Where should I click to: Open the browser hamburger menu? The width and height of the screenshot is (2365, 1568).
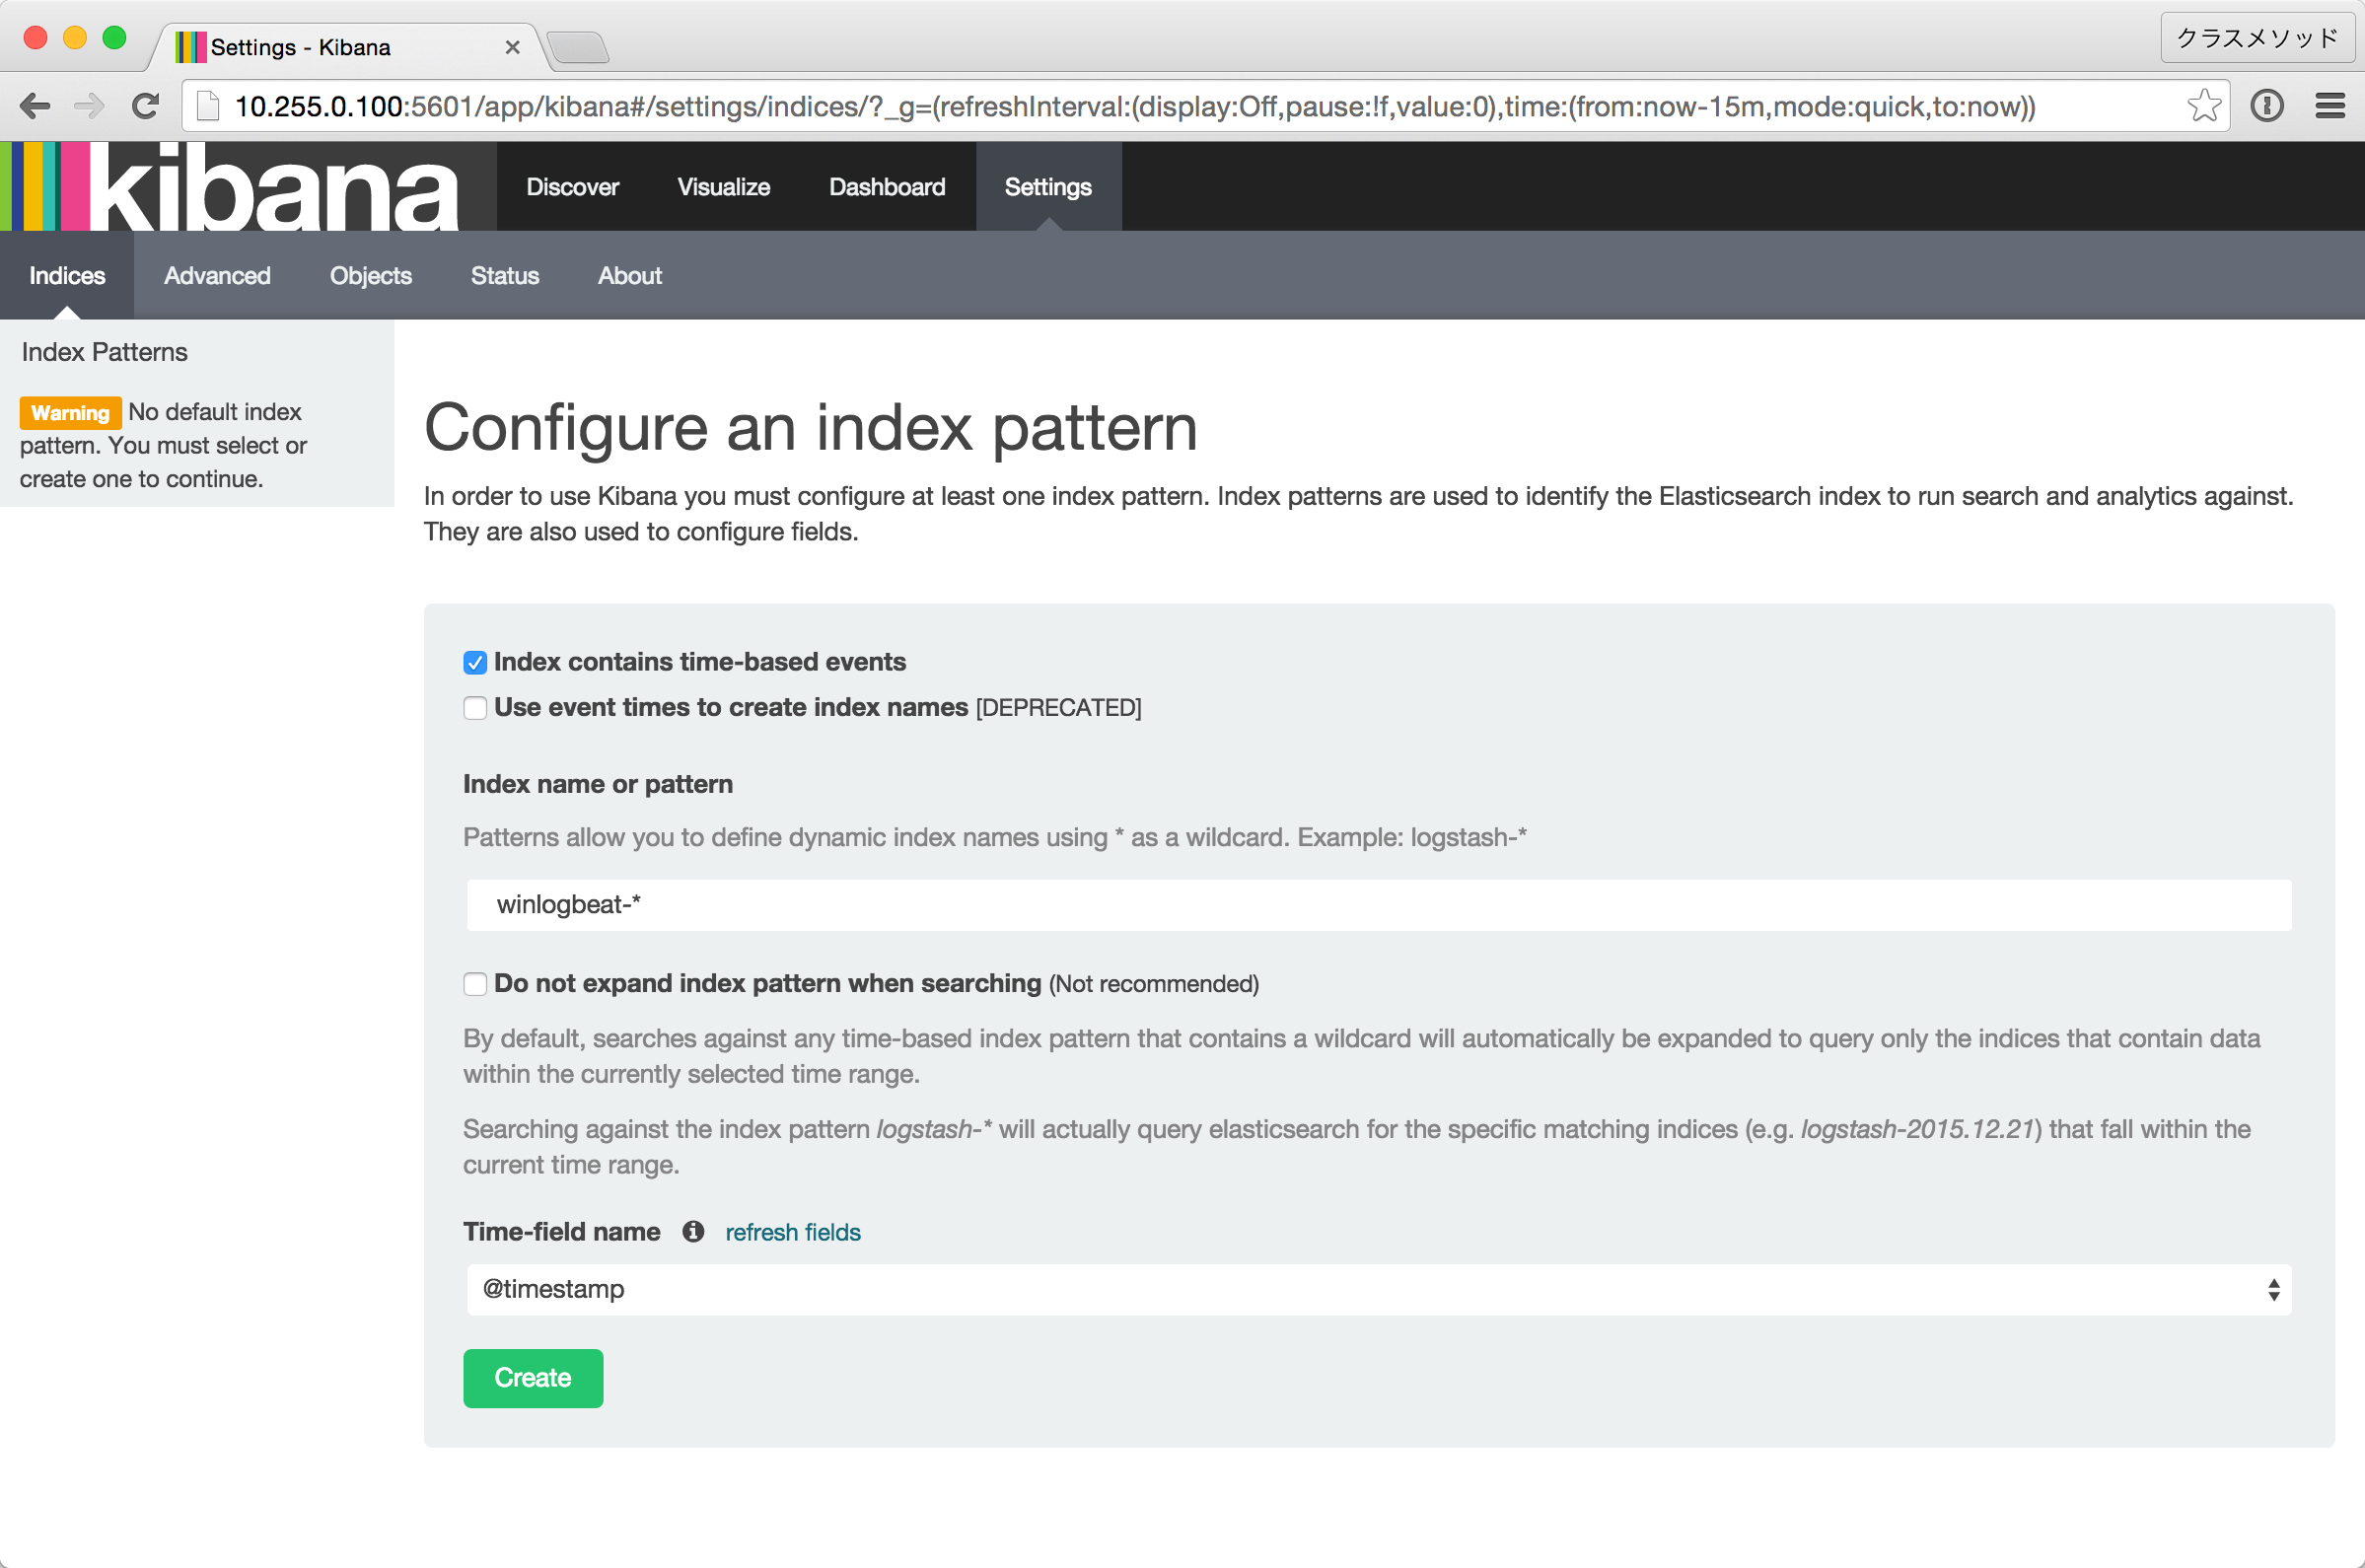point(2330,106)
